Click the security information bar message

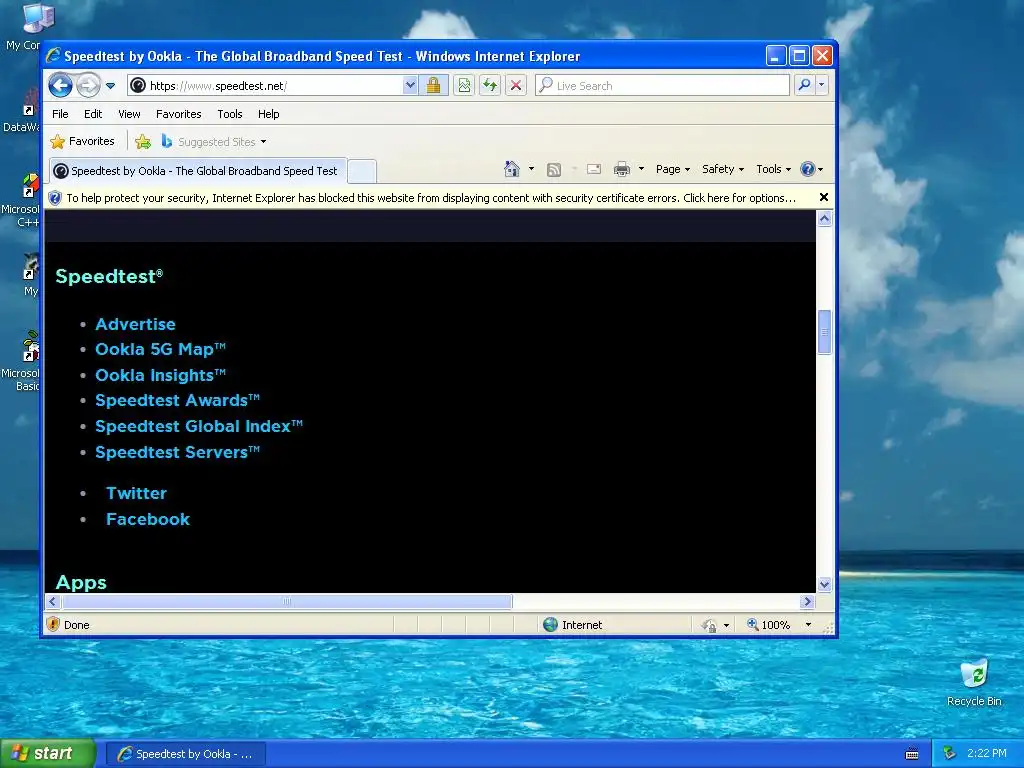click(x=431, y=198)
